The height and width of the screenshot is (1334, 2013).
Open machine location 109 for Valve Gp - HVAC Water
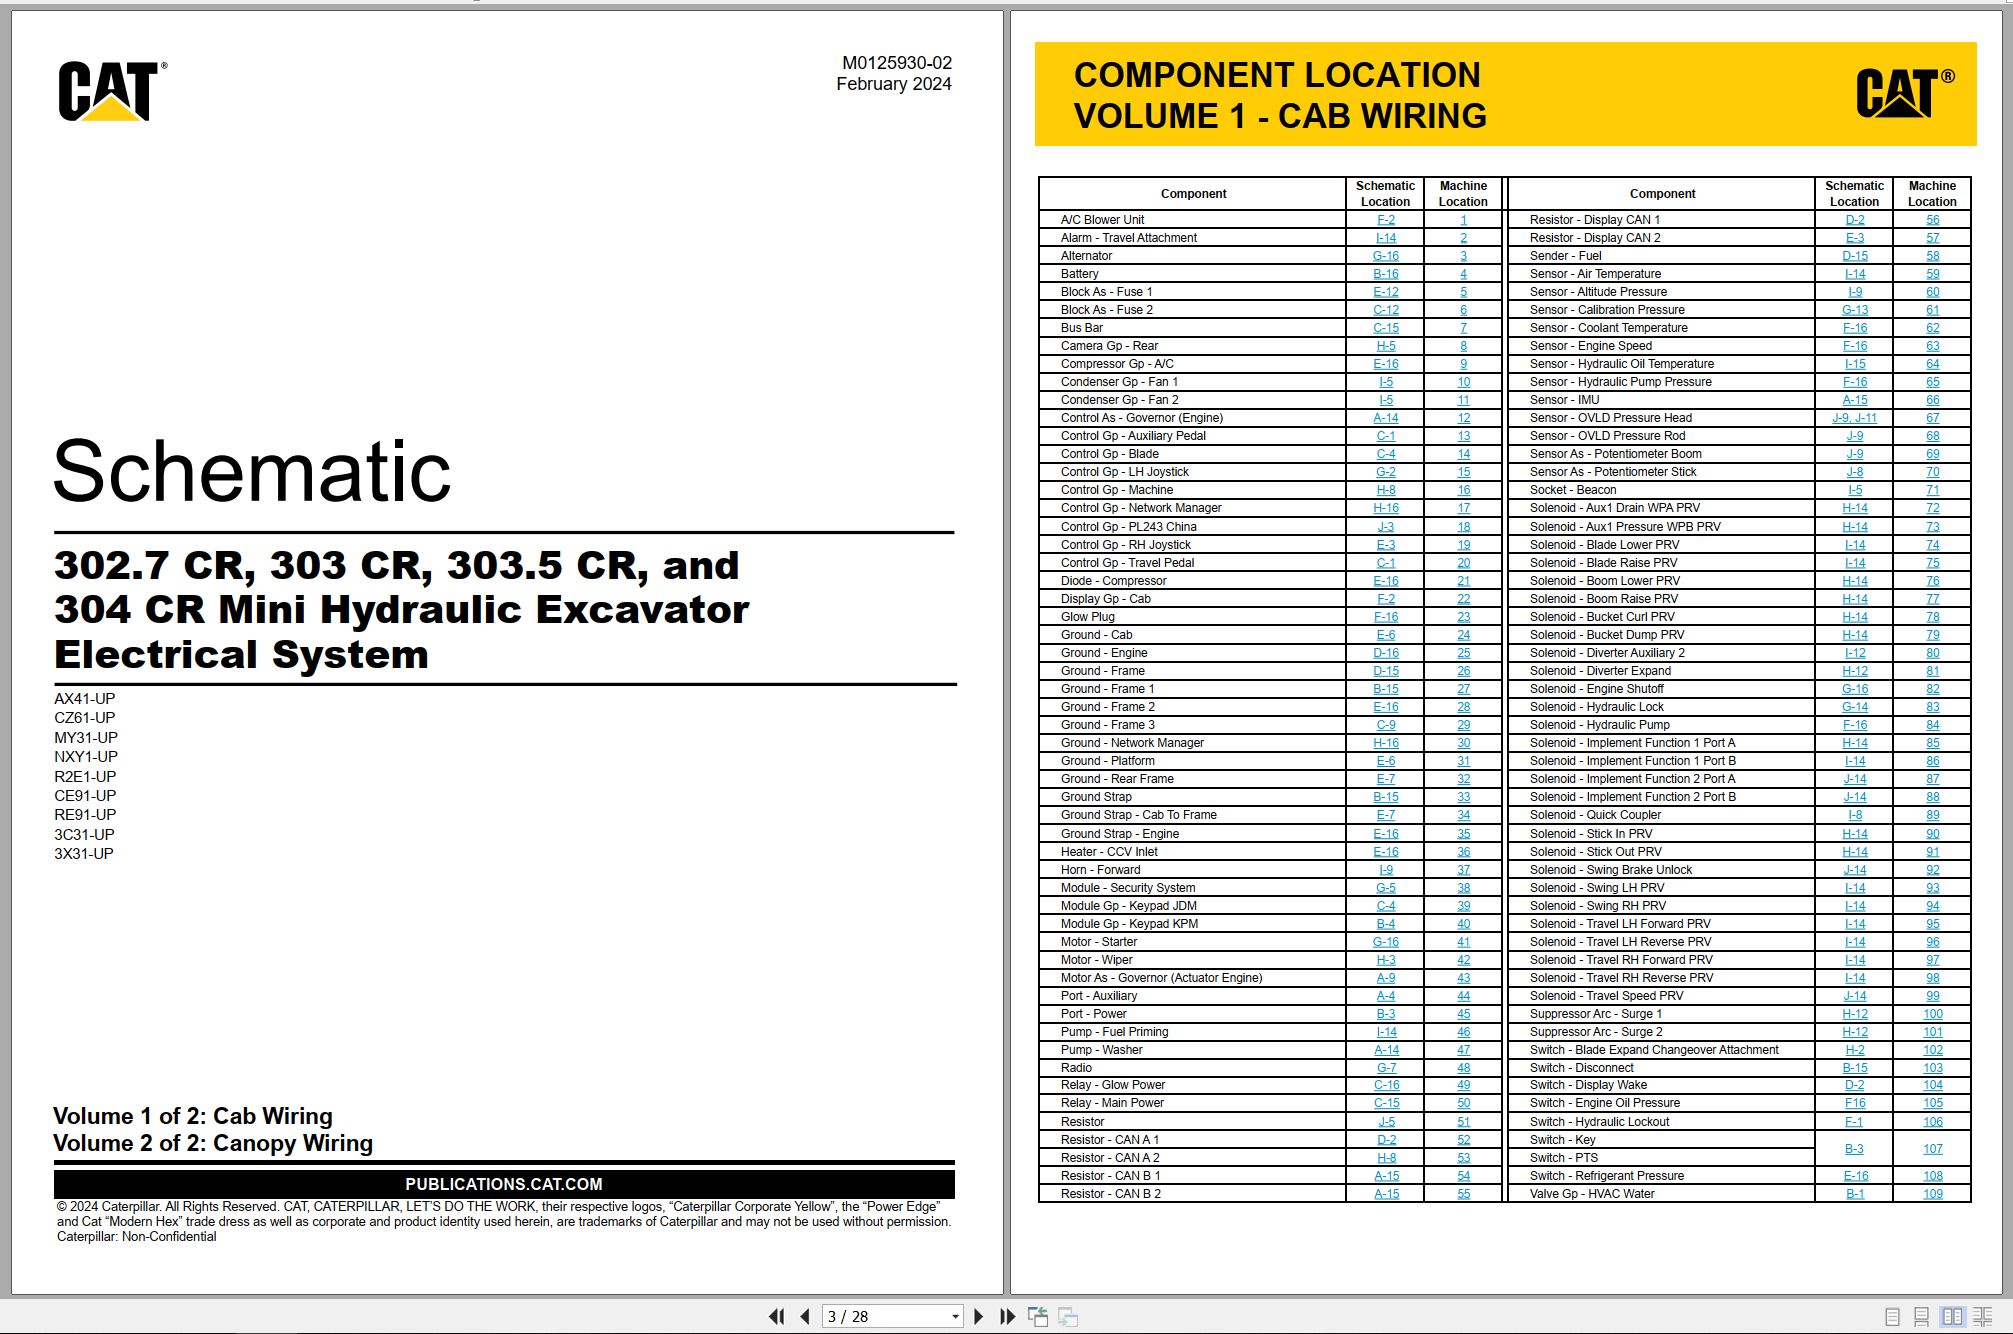[1932, 1194]
